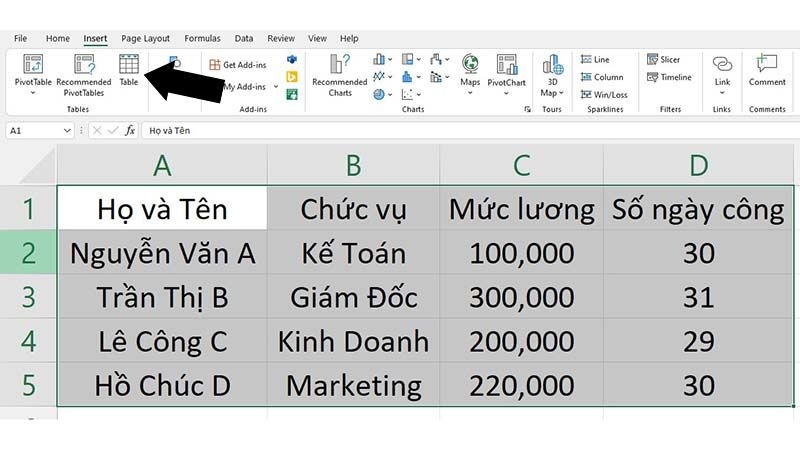Click the Insert Function fx button

coord(130,131)
